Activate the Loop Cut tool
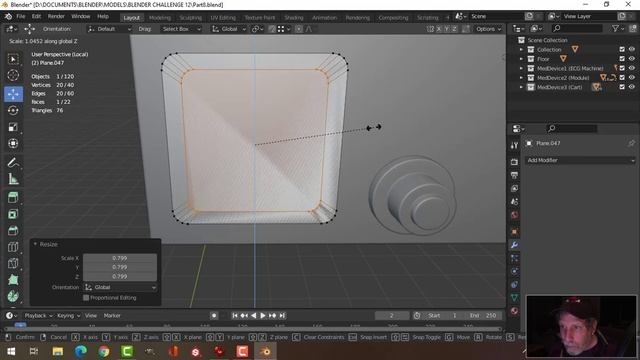Image resolution: width=640 pixels, height=360 pixels. (x=13, y=247)
